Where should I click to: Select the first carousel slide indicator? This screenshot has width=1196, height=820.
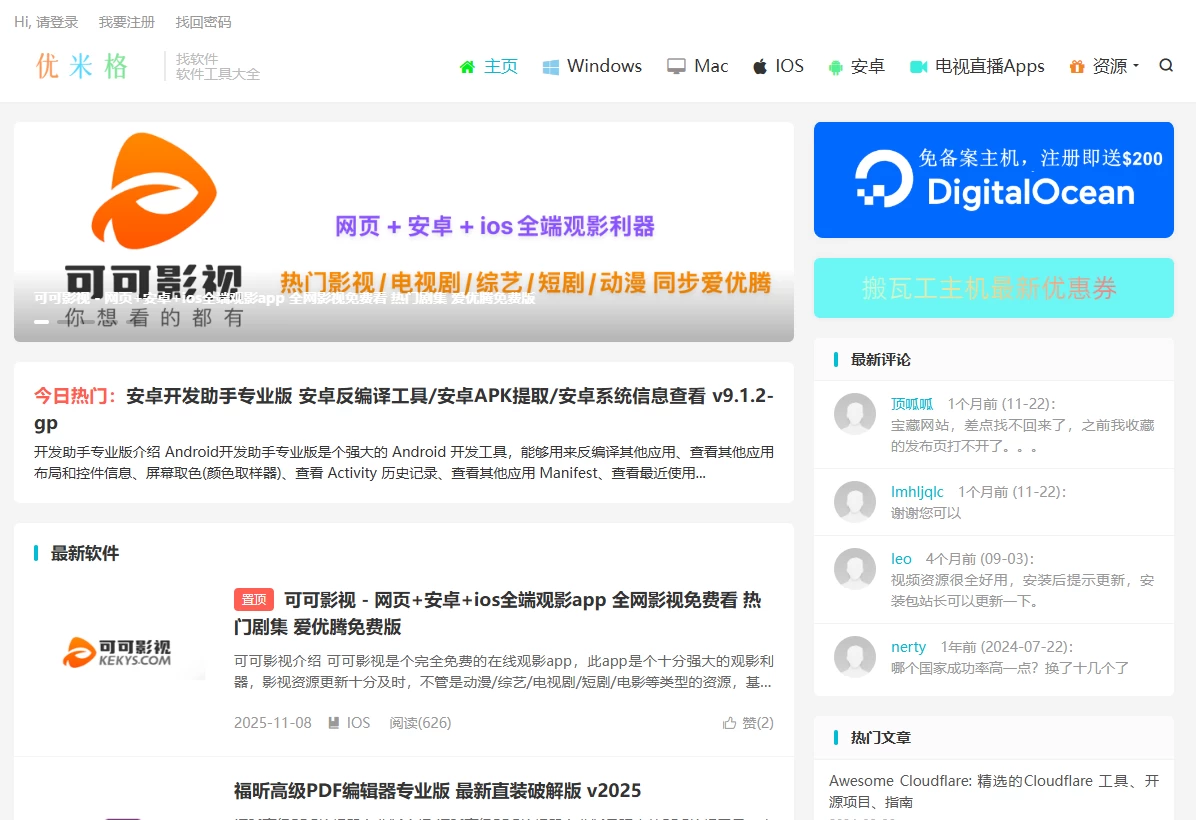point(41,322)
